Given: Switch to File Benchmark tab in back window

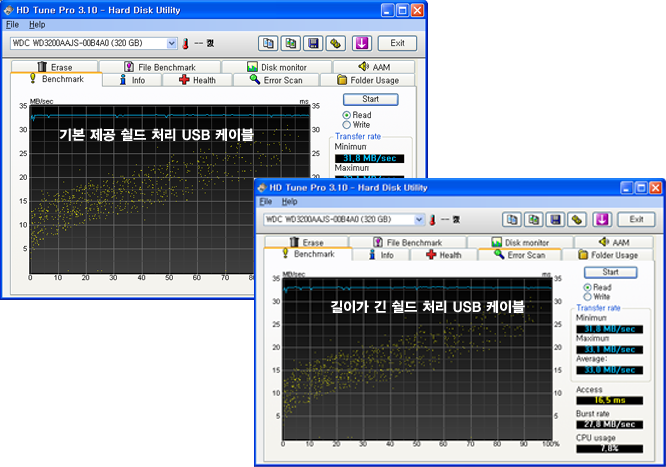Looking at the screenshot, I should (160, 67).
